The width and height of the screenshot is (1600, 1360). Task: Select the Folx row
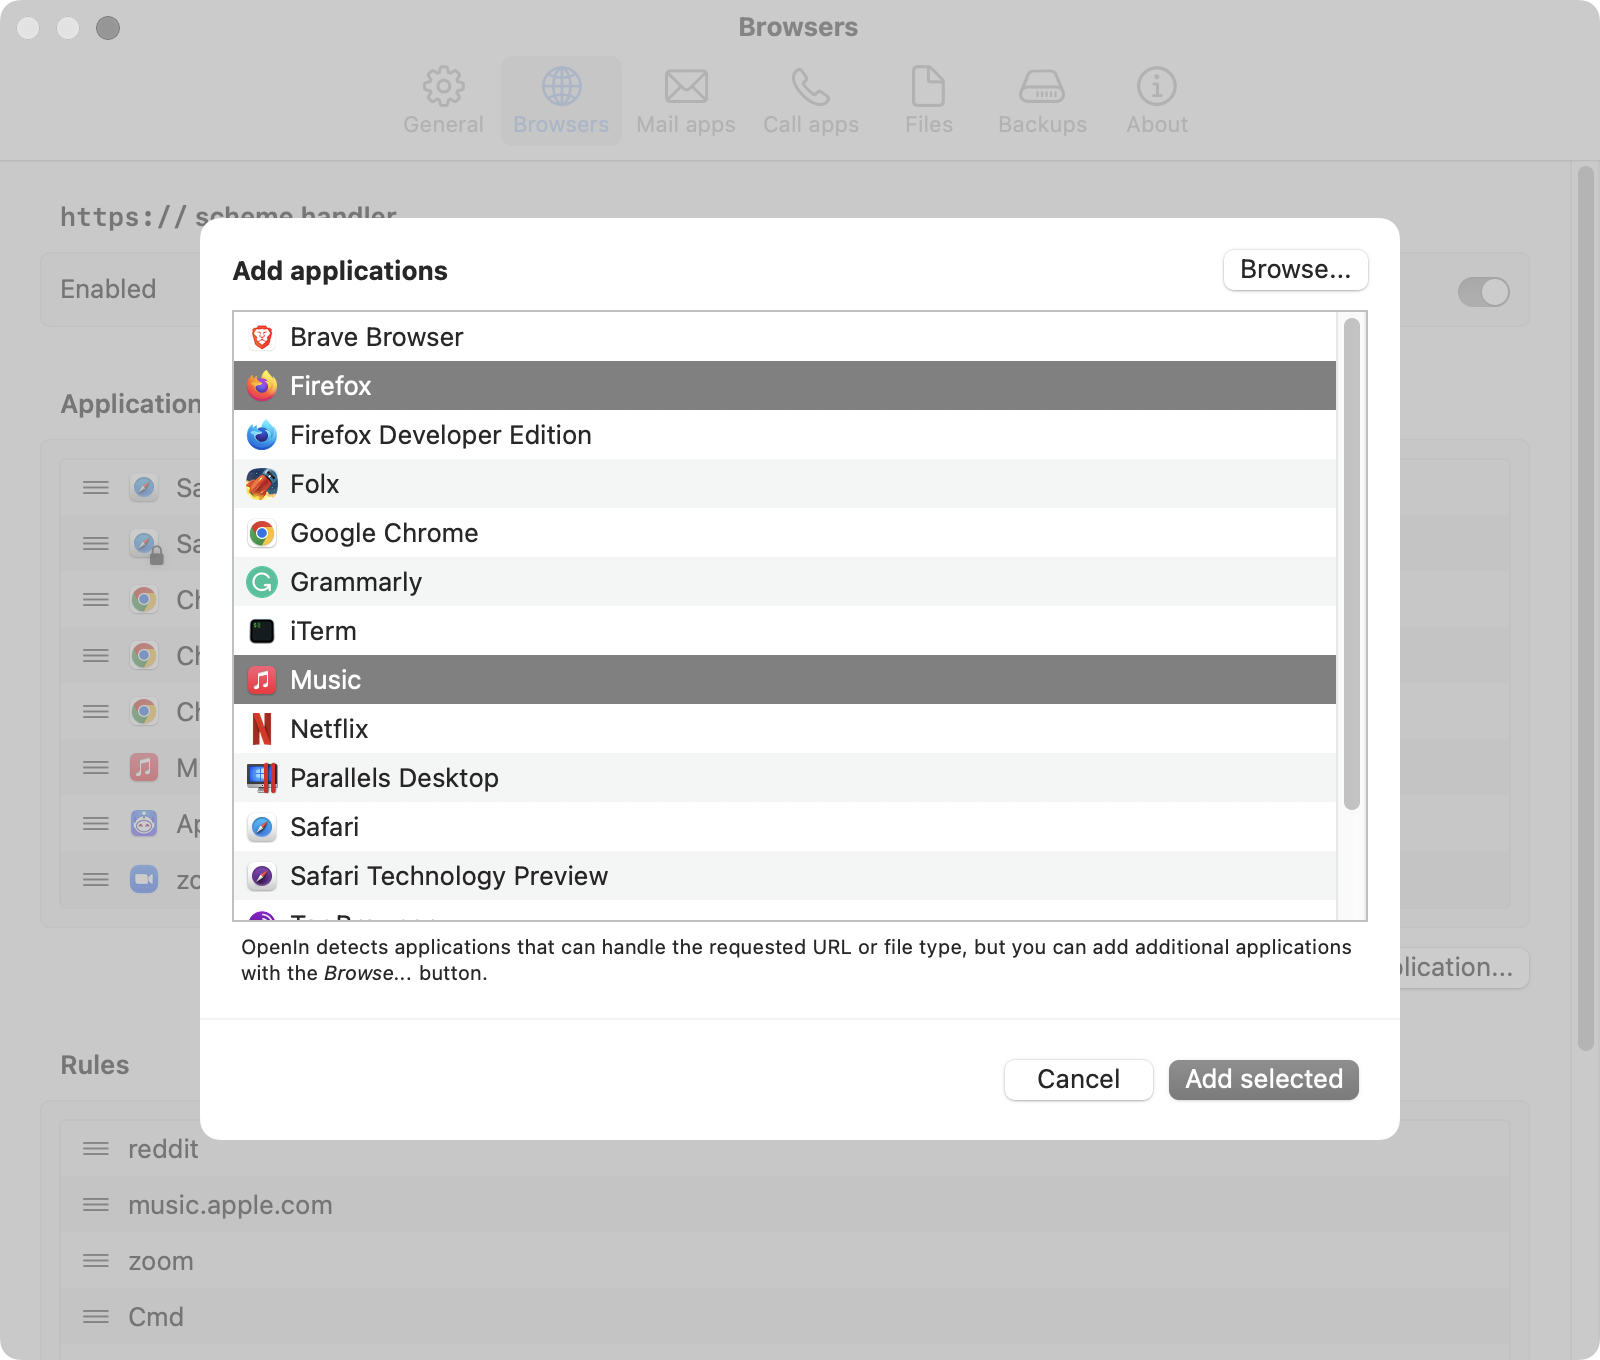(785, 484)
